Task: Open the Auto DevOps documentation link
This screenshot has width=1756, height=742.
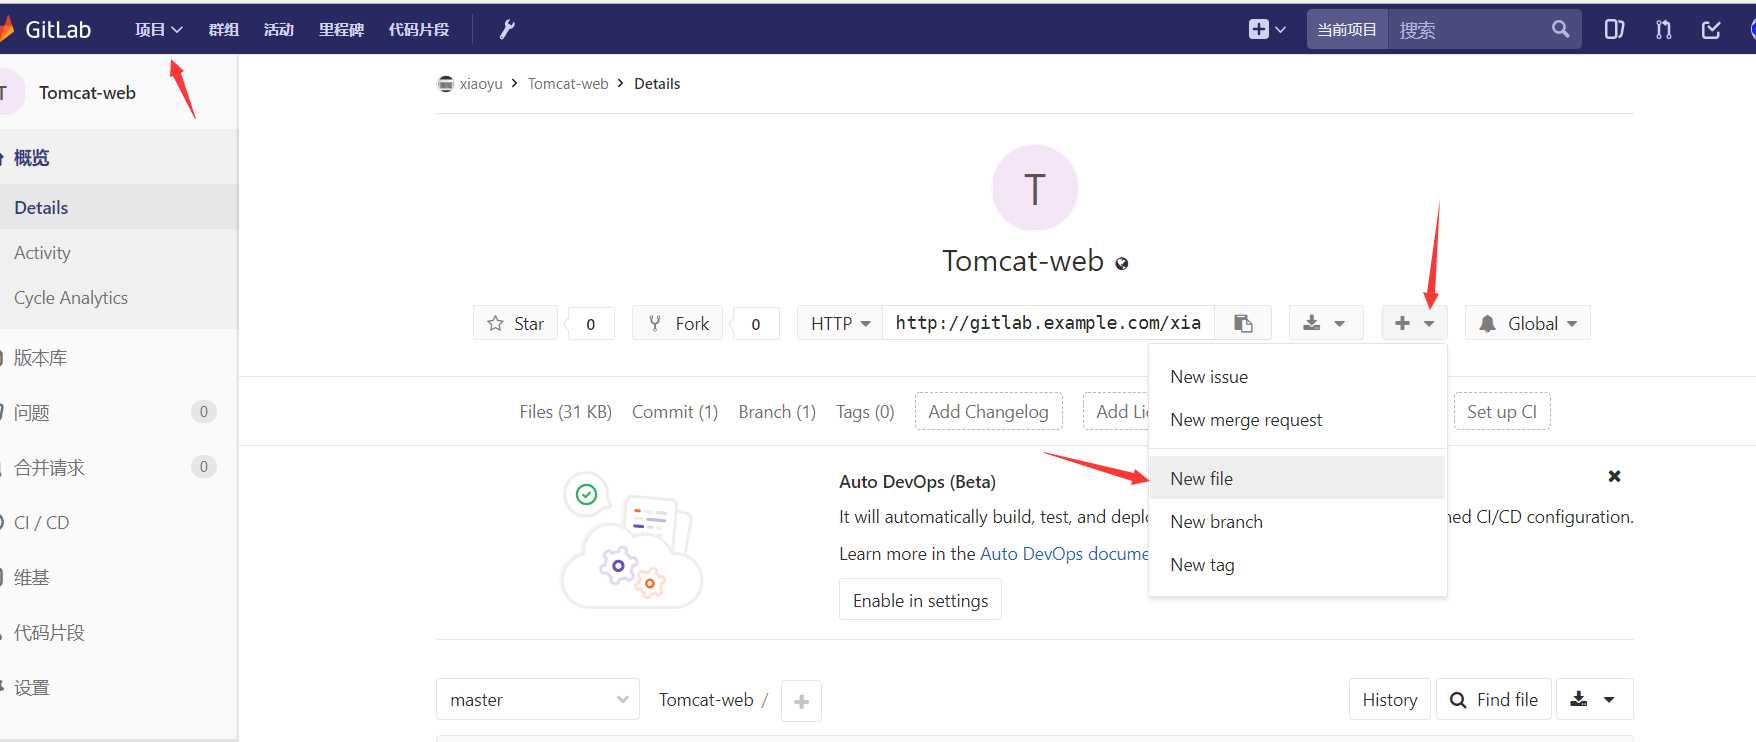Action: 1064,554
